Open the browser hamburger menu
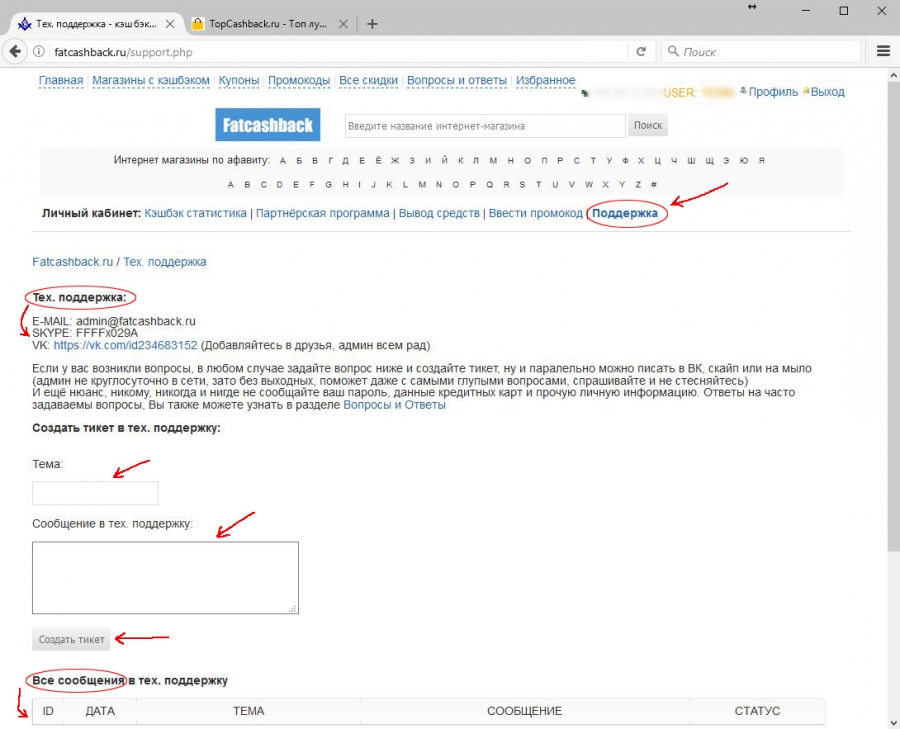 pyautogui.click(x=883, y=51)
